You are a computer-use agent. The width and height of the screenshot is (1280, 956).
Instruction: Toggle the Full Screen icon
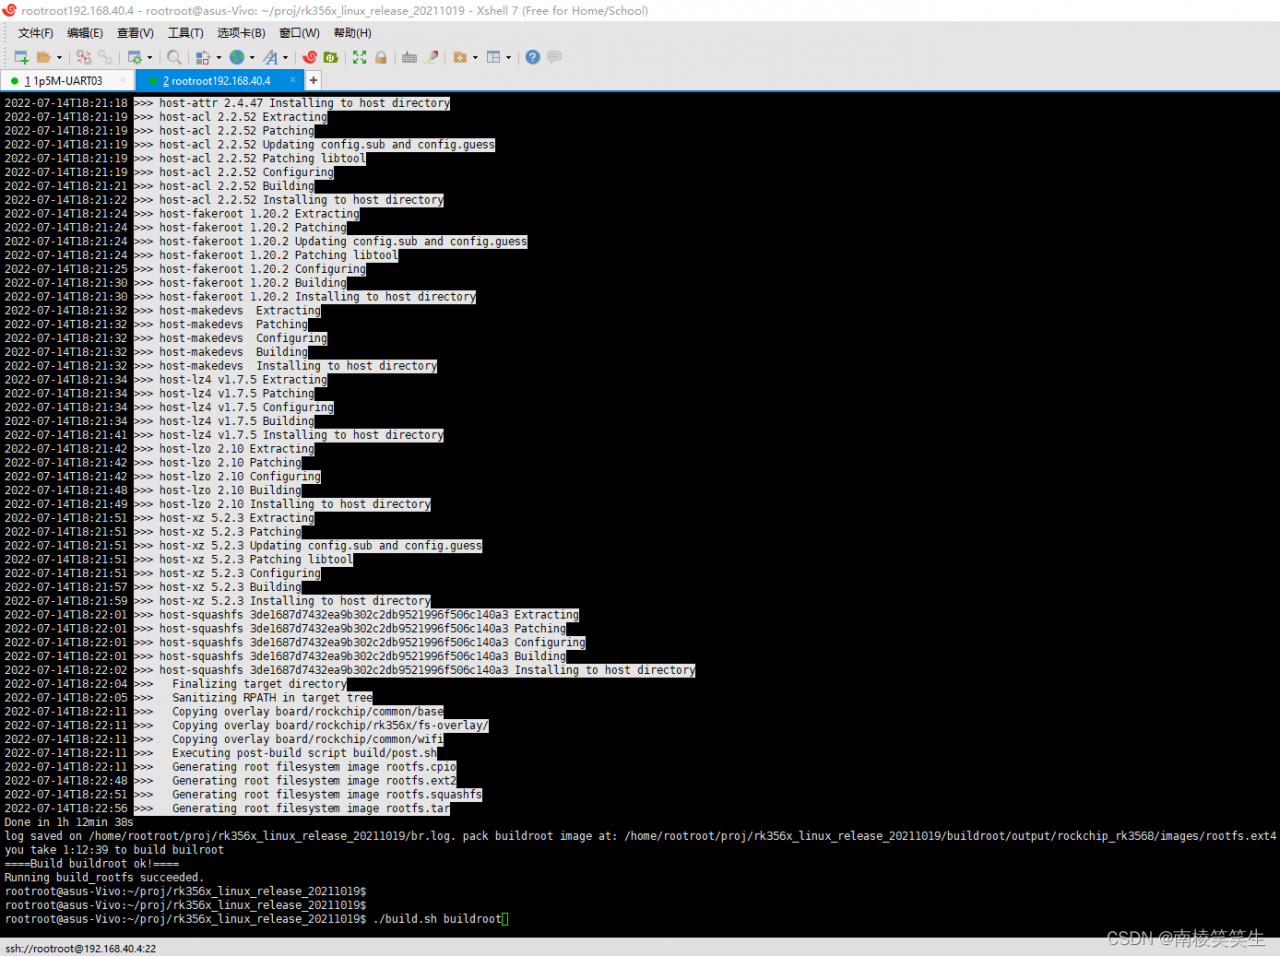click(359, 57)
